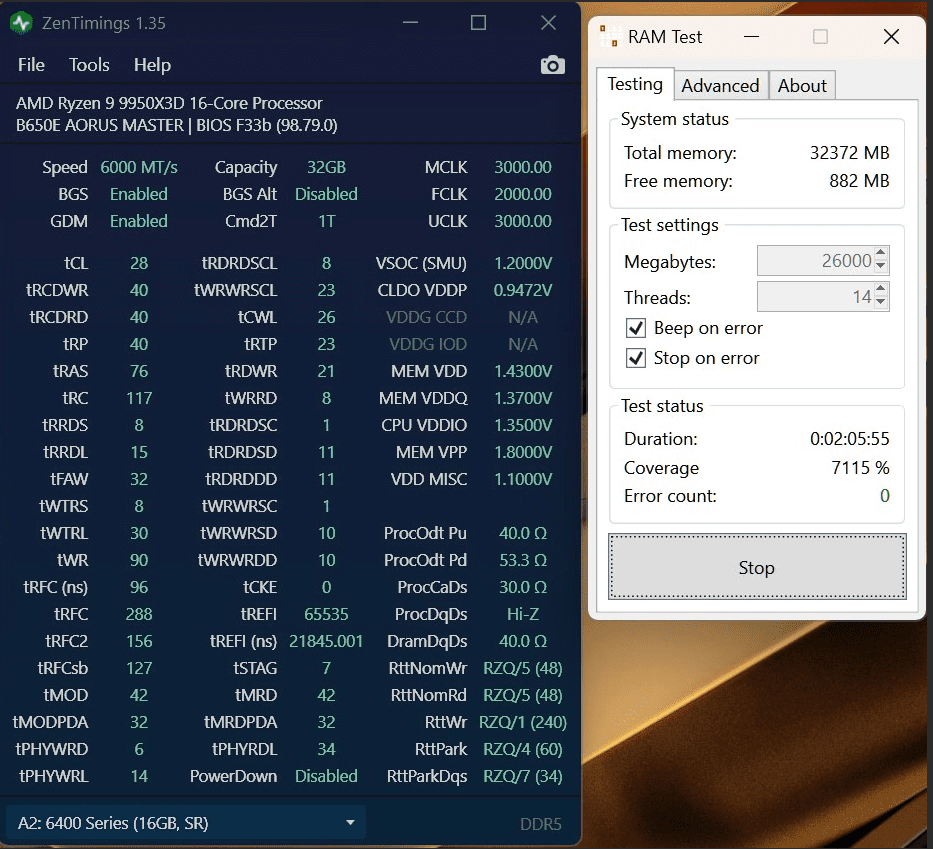This screenshot has width=933, height=849.
Task: Take a screenshot with the camera icon
Action: (552, 65)
